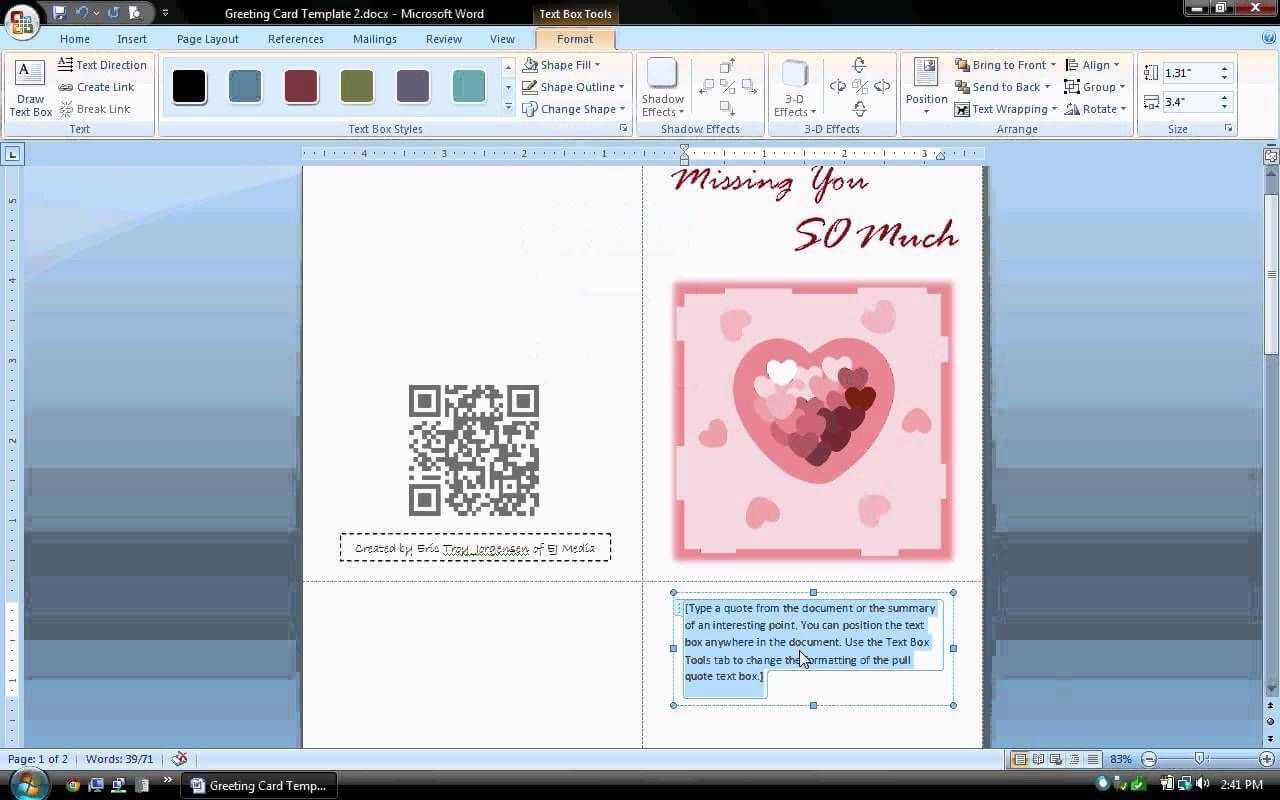This screenshot has width=1280, height=800.
Task: Click Bring to Front
Action: tap(1004, 65)
